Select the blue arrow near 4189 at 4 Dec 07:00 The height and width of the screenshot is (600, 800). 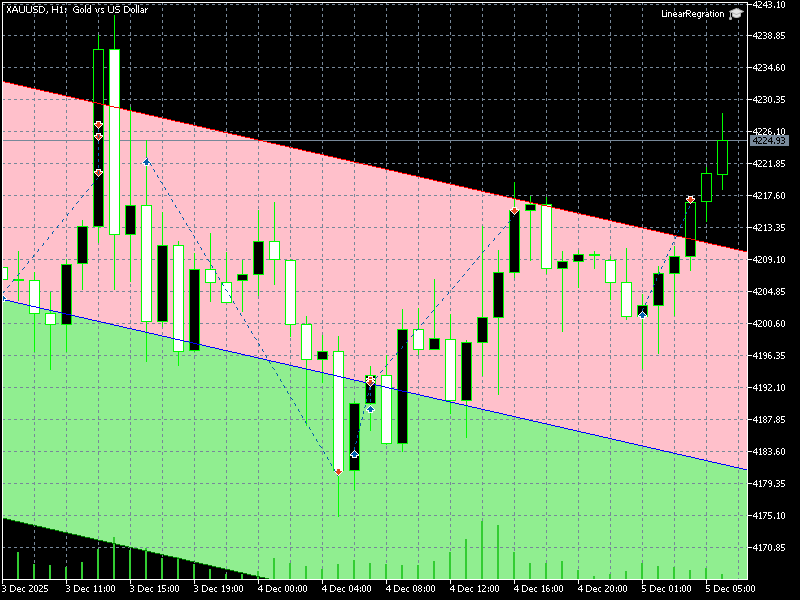(370, 409)
